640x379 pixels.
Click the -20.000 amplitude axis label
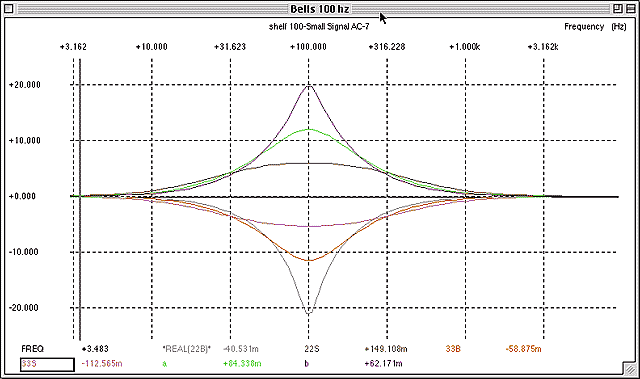point(24,308)
